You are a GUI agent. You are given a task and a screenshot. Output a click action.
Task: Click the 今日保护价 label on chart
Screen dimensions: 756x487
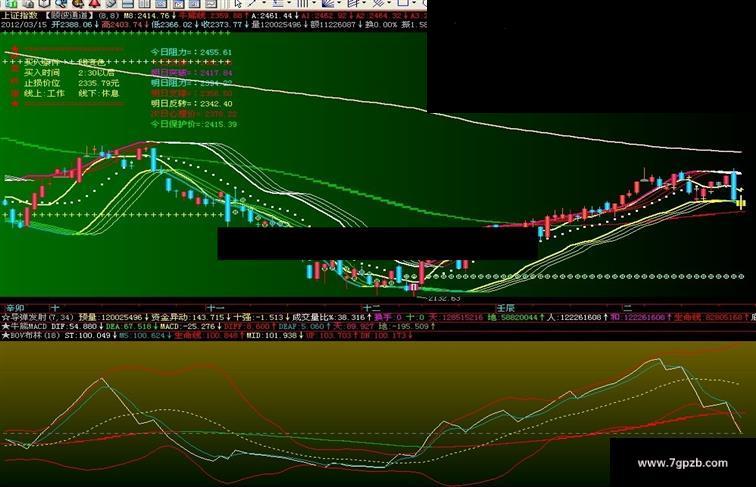click(194, 124)
